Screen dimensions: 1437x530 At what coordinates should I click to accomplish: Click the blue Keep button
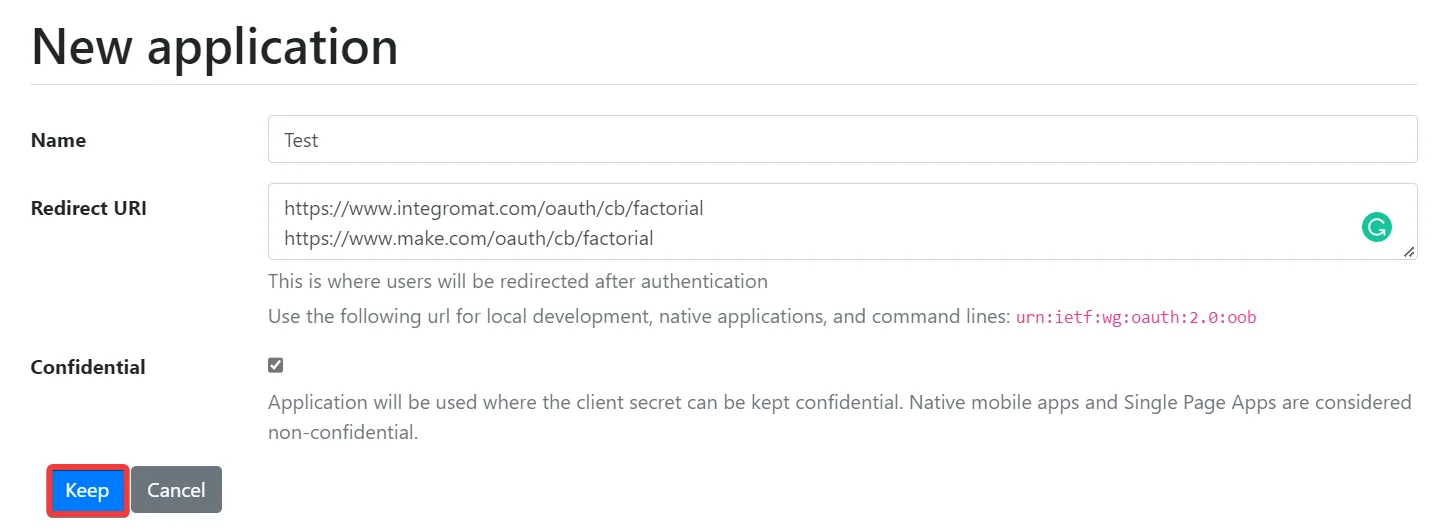click(87, 490)
